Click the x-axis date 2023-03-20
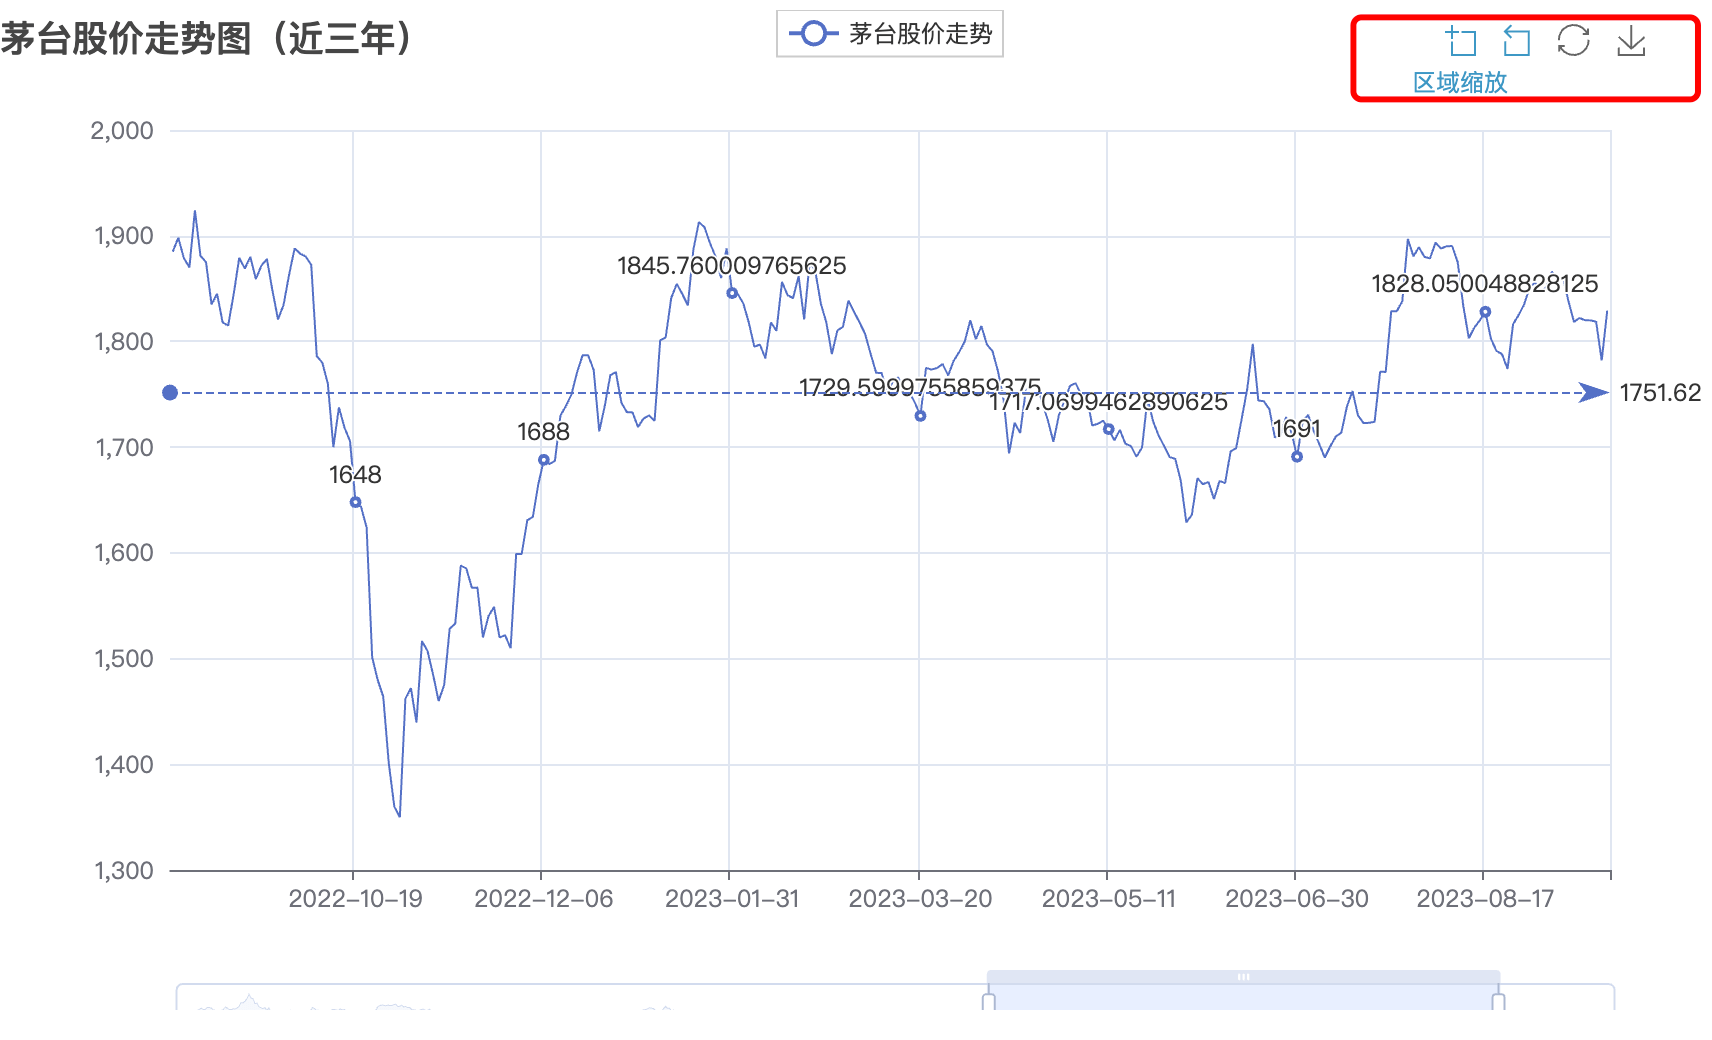The width and height of the screenshot is (1712, 1040). [x=920, y=899]
